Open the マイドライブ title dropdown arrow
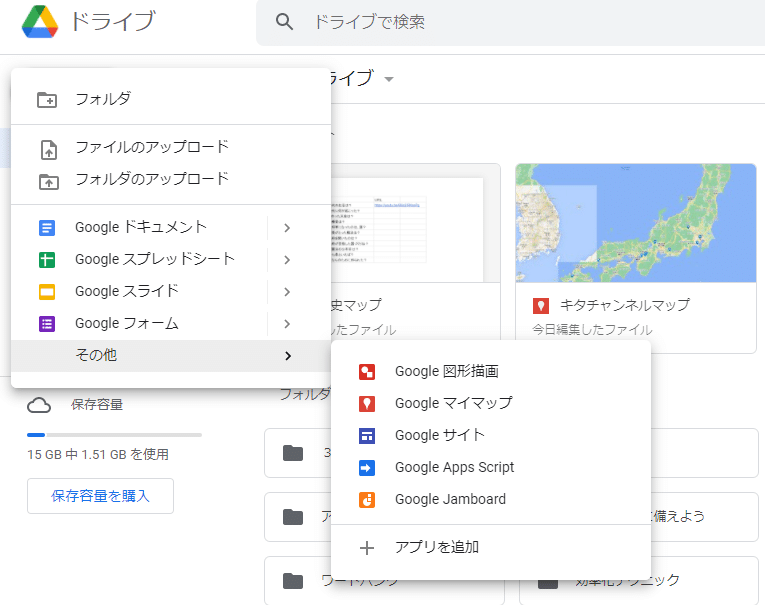 click(x=389, y=80)
